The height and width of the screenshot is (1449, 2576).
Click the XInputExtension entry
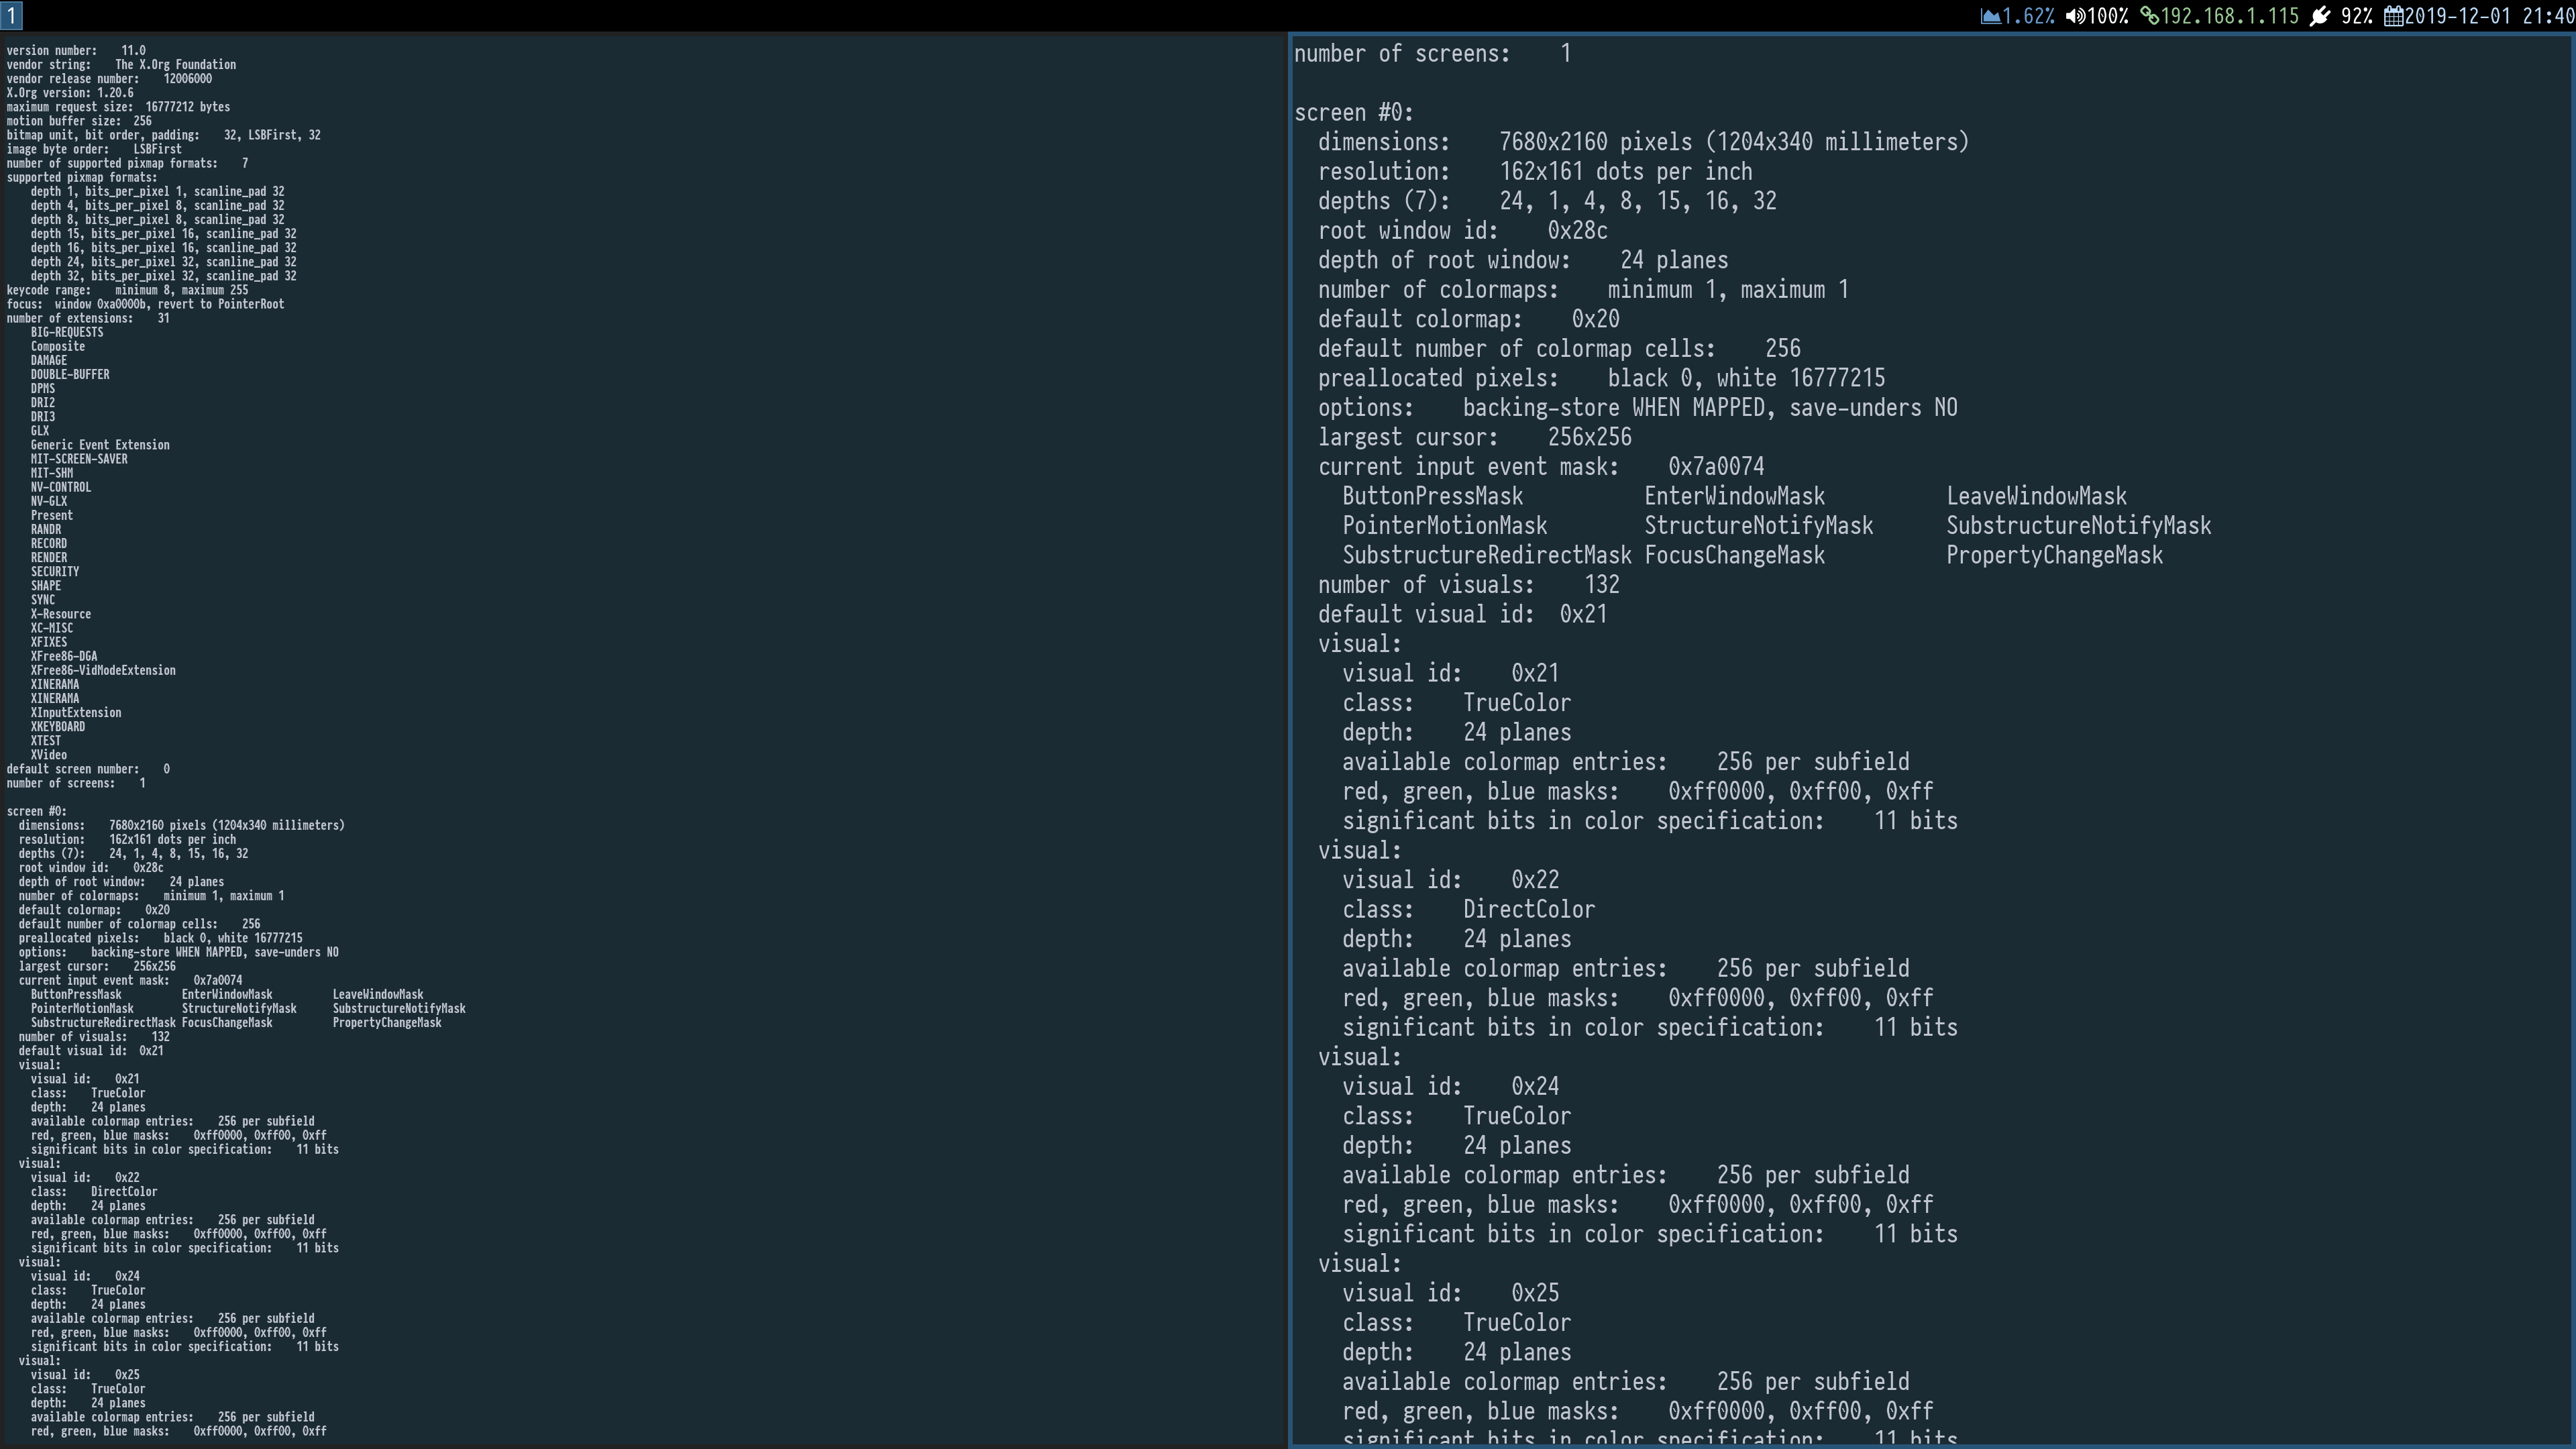coord(76,712)
